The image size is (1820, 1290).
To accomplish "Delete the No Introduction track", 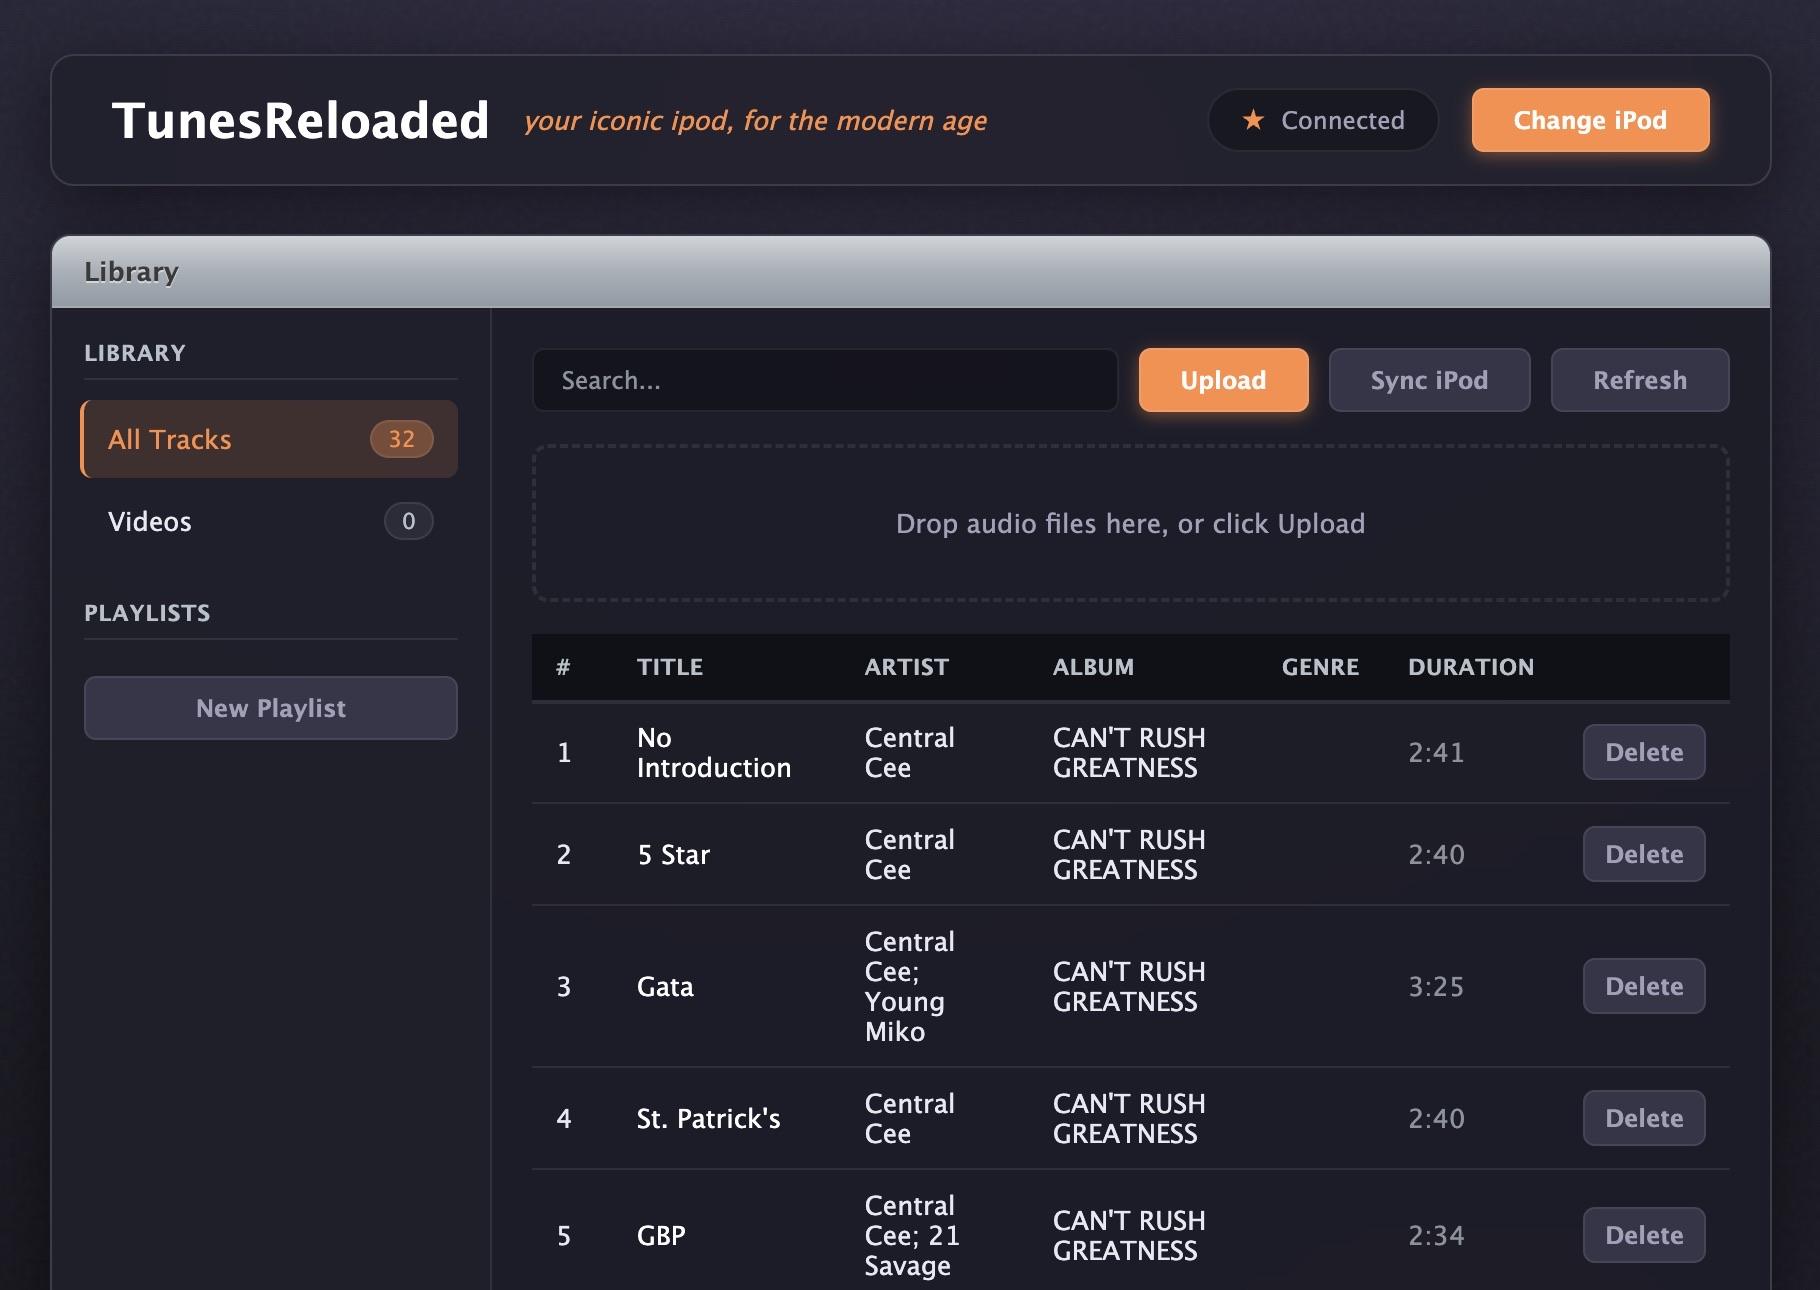I will point(1644,752).
